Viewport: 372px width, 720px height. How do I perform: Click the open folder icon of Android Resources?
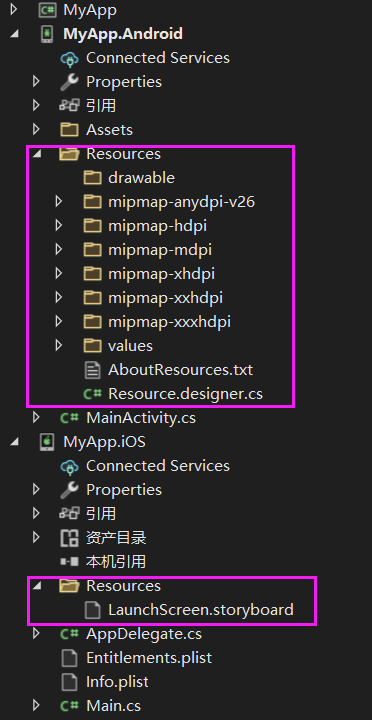click(x=70, y=154)
